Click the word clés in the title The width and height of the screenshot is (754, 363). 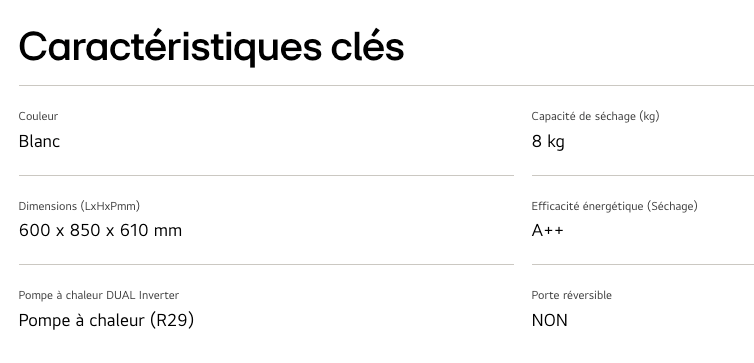[368, 47]
